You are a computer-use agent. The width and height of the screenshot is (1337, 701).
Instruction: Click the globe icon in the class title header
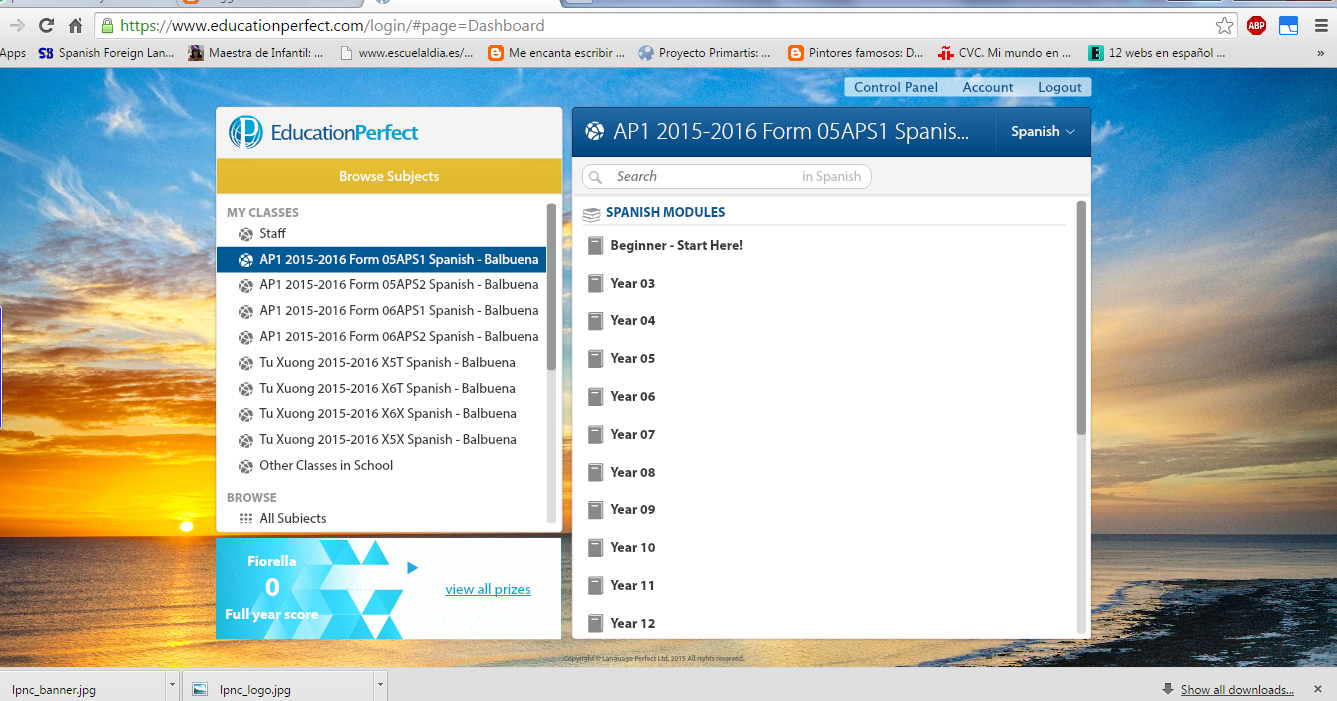595,131
